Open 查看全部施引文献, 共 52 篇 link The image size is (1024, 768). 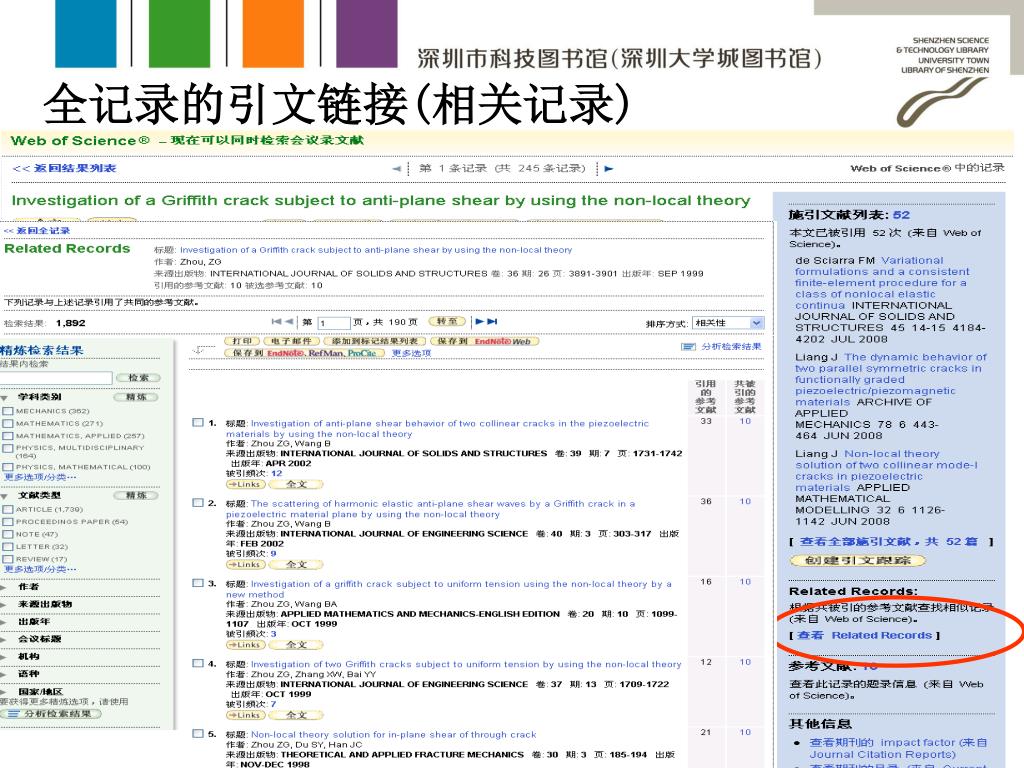coord(889,541)
